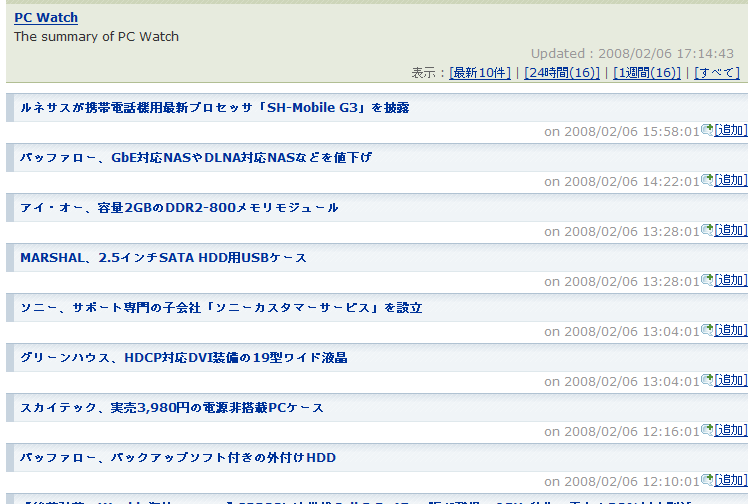The image size is (754, 504).
Task: Click add icon for Sony Customer Service entry
Action: click(x=707, y=329)
